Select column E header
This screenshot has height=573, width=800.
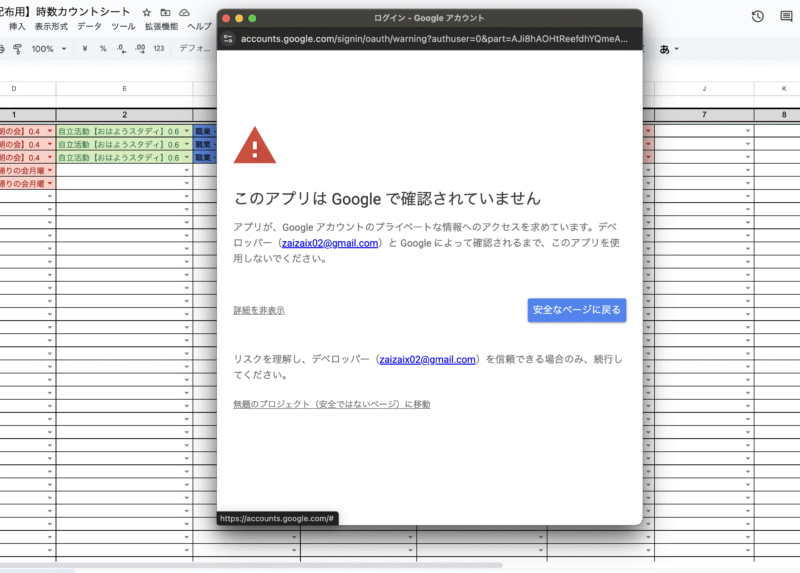click(124, 89)
